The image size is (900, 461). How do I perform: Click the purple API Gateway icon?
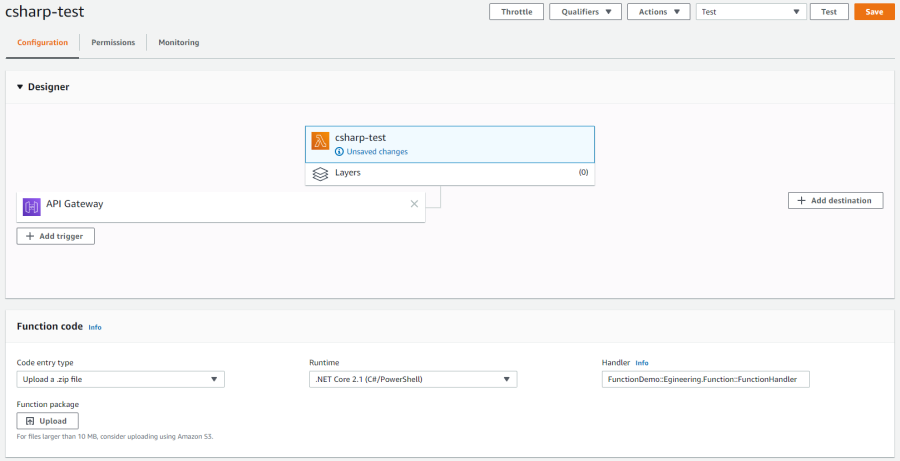tap(32, 207)
